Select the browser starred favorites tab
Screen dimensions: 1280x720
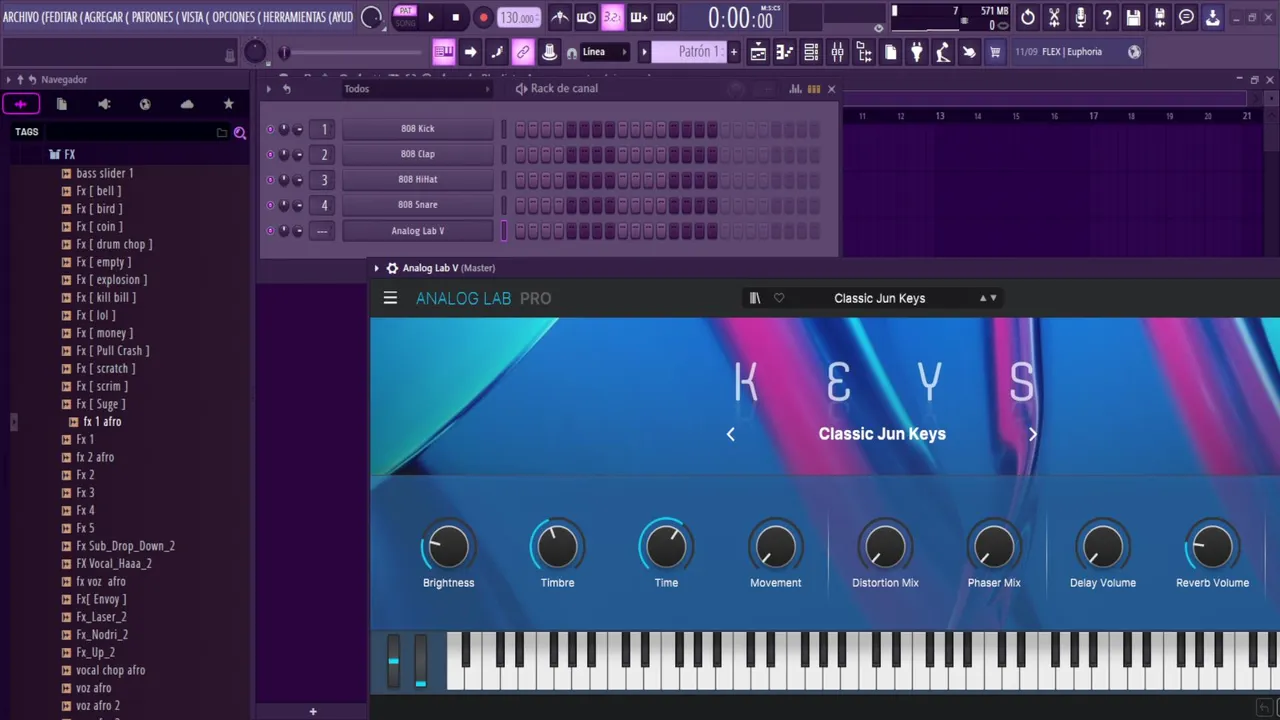tap(229, 104)
